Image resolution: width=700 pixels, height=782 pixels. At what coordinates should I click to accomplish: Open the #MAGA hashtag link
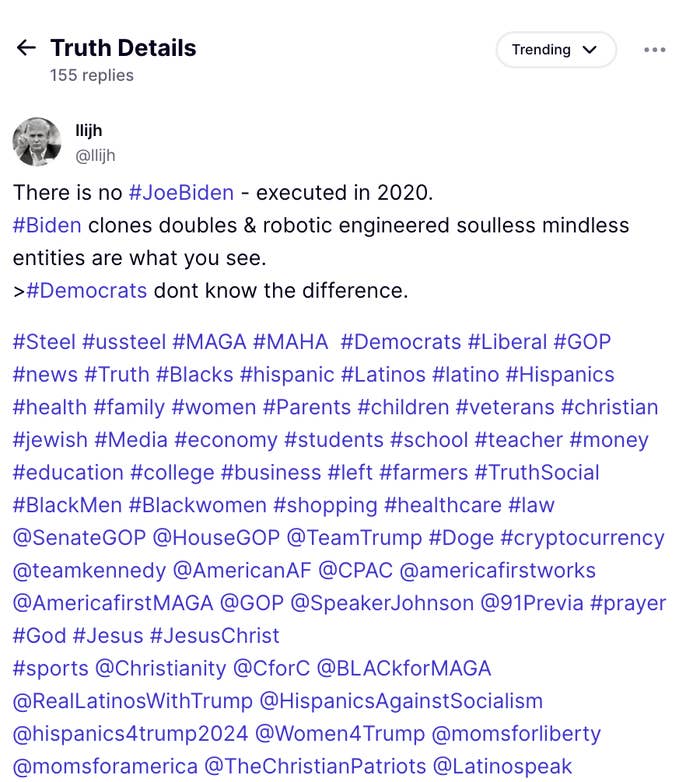coord(209,342)
